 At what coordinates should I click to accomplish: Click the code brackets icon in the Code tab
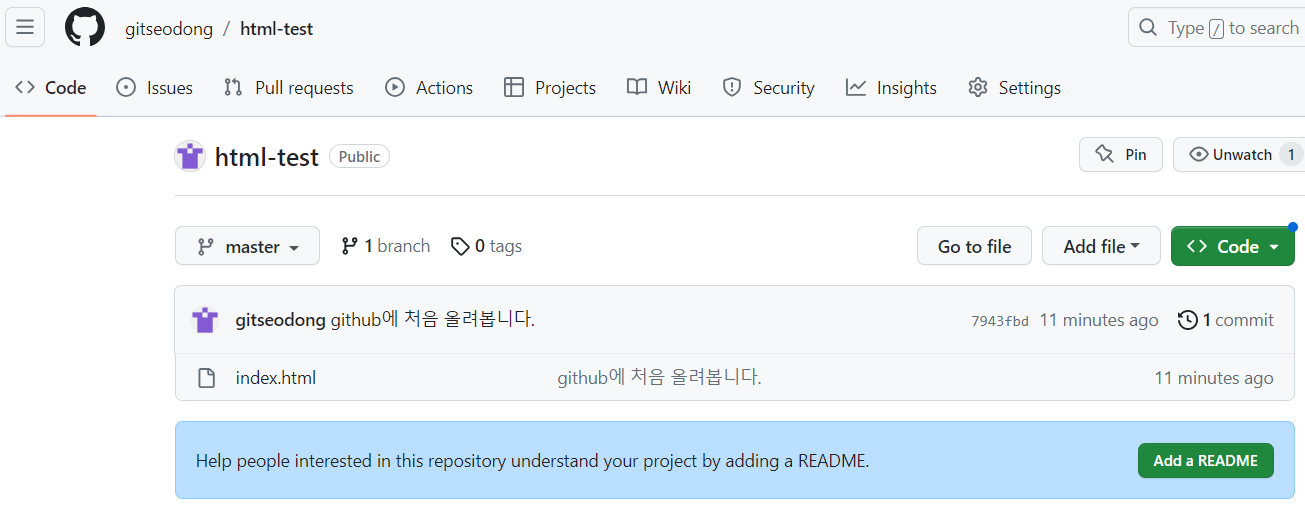point(25,88)
